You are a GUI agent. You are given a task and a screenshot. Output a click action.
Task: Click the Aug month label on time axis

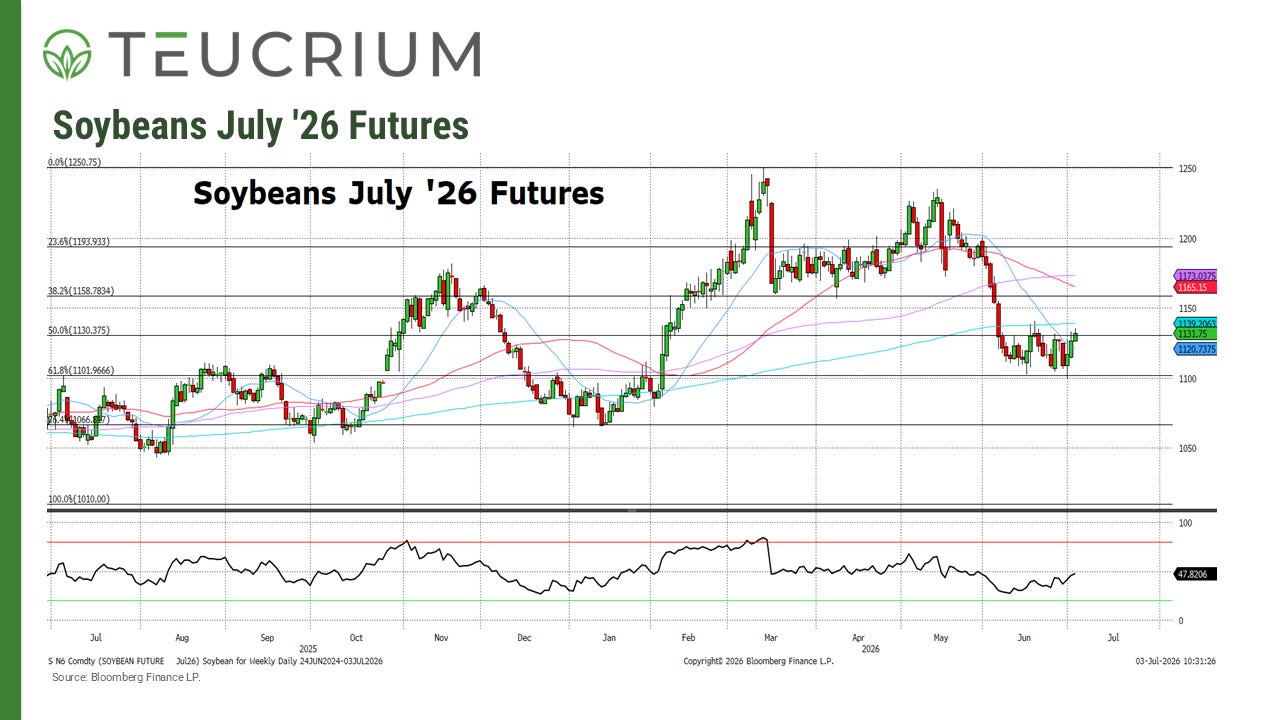point(181,636)
